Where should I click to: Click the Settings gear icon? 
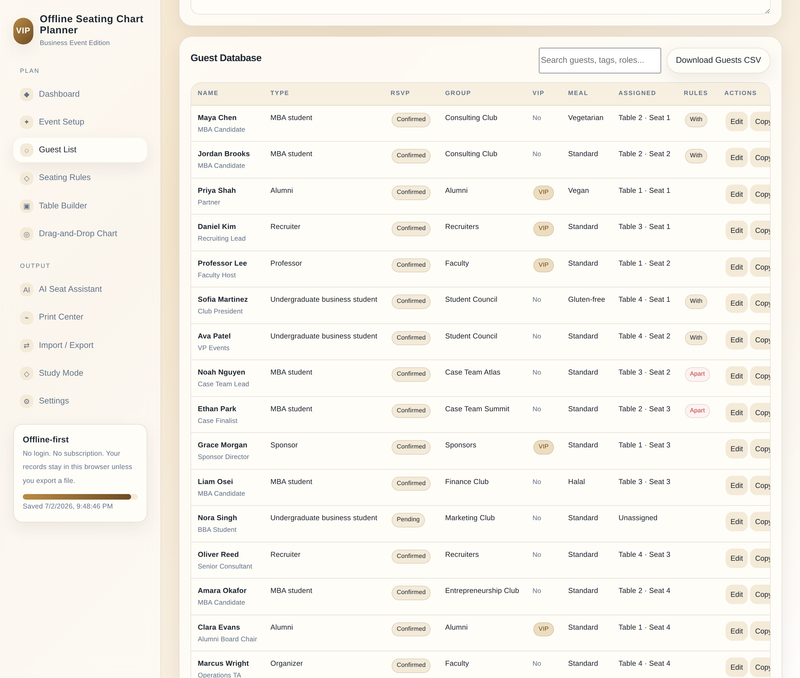pos(27,401)
